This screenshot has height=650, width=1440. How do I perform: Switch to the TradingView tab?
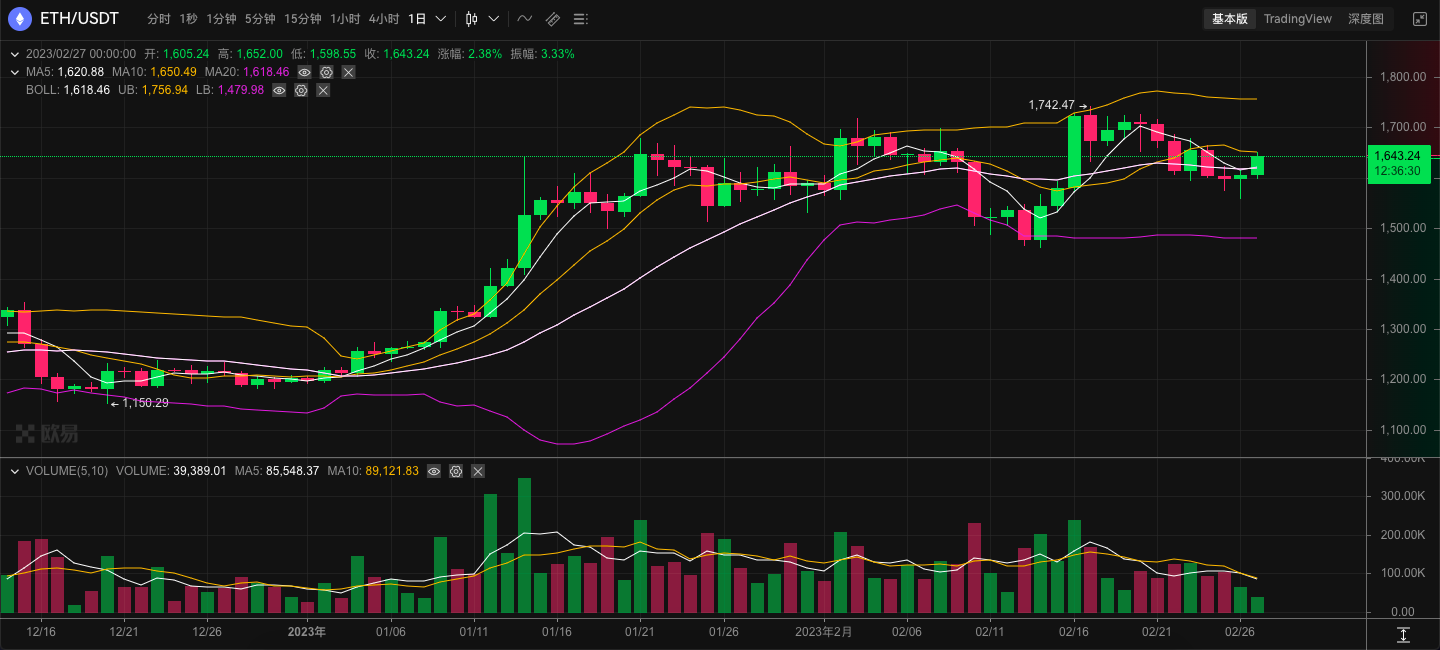click(x=1297, y=19)
